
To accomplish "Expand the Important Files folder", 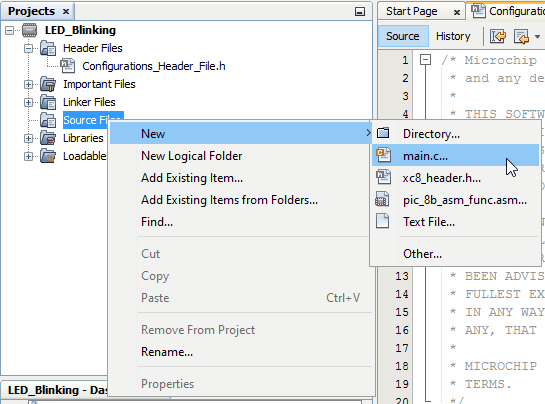I will coord(29,84).
